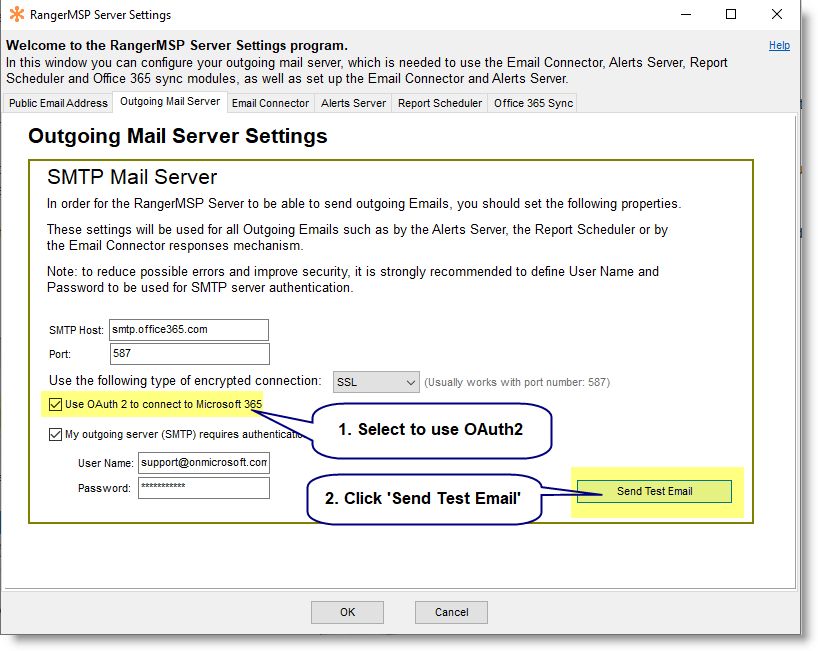Go to the Report Scheduler tab
The width and height of the screenshot is (818, 651).
tap(439, 103)
